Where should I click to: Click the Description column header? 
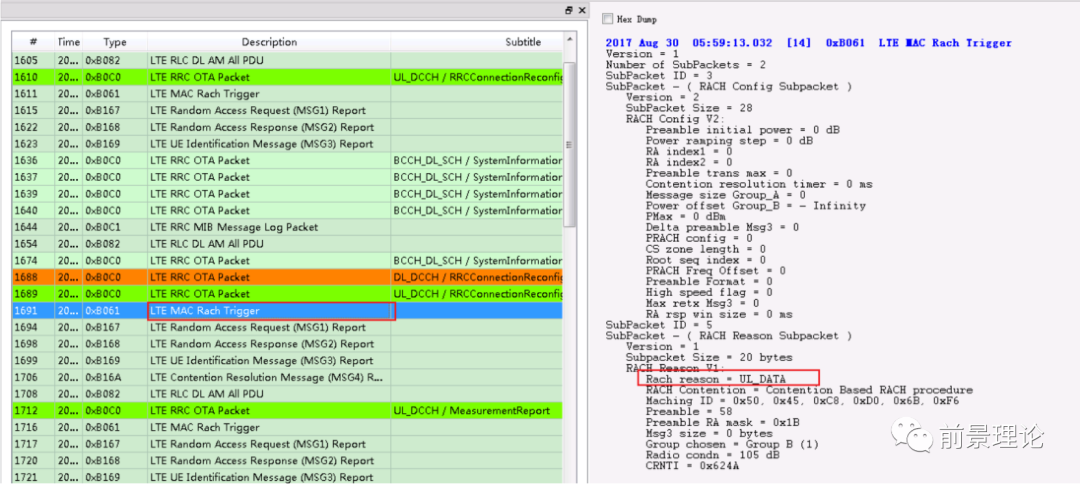(268, 42)
